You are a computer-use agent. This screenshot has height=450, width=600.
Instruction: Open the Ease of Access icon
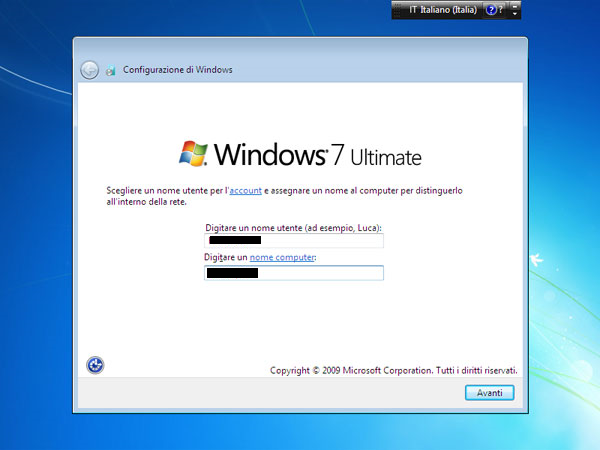click(x=95, y=365)
